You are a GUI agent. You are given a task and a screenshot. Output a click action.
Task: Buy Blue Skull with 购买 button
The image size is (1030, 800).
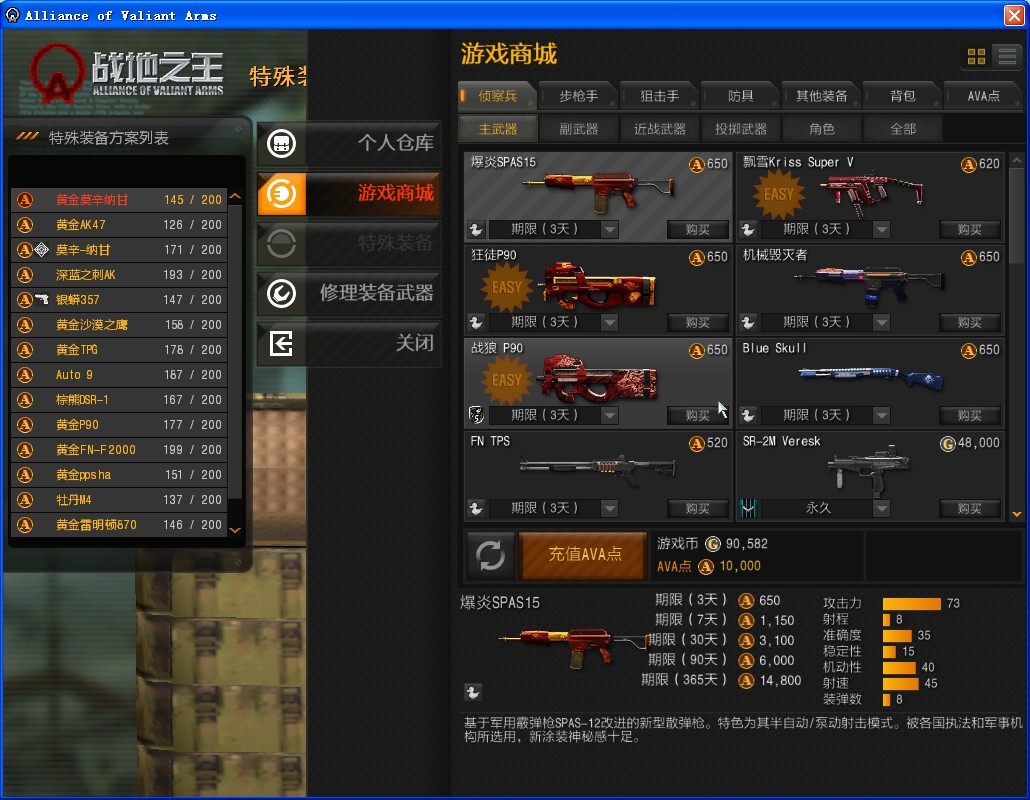(970, 415)
